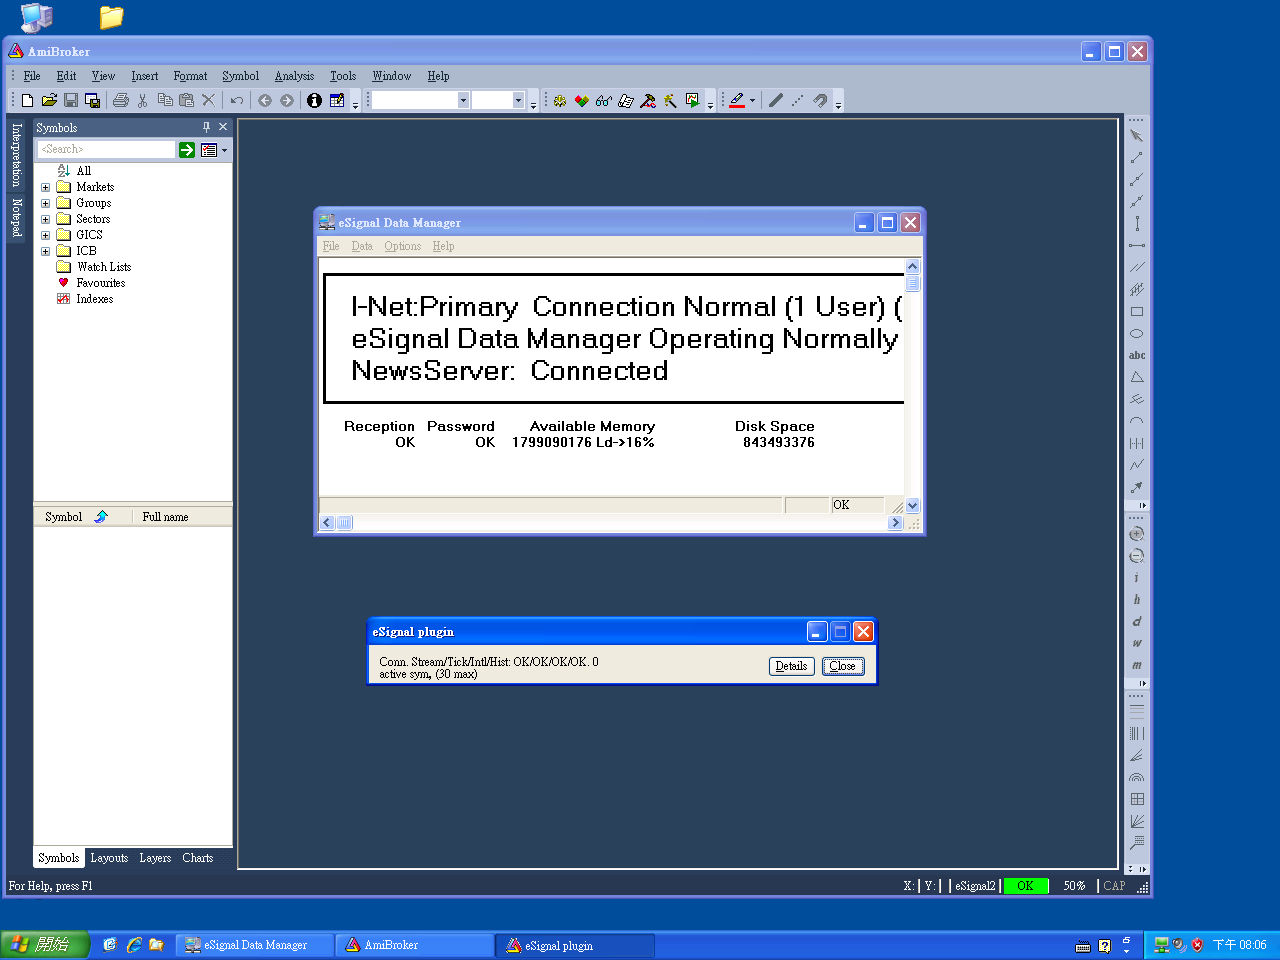Click the binoculars Explore icon
The image size is (1280, 960).
click(x=604, y=100)
